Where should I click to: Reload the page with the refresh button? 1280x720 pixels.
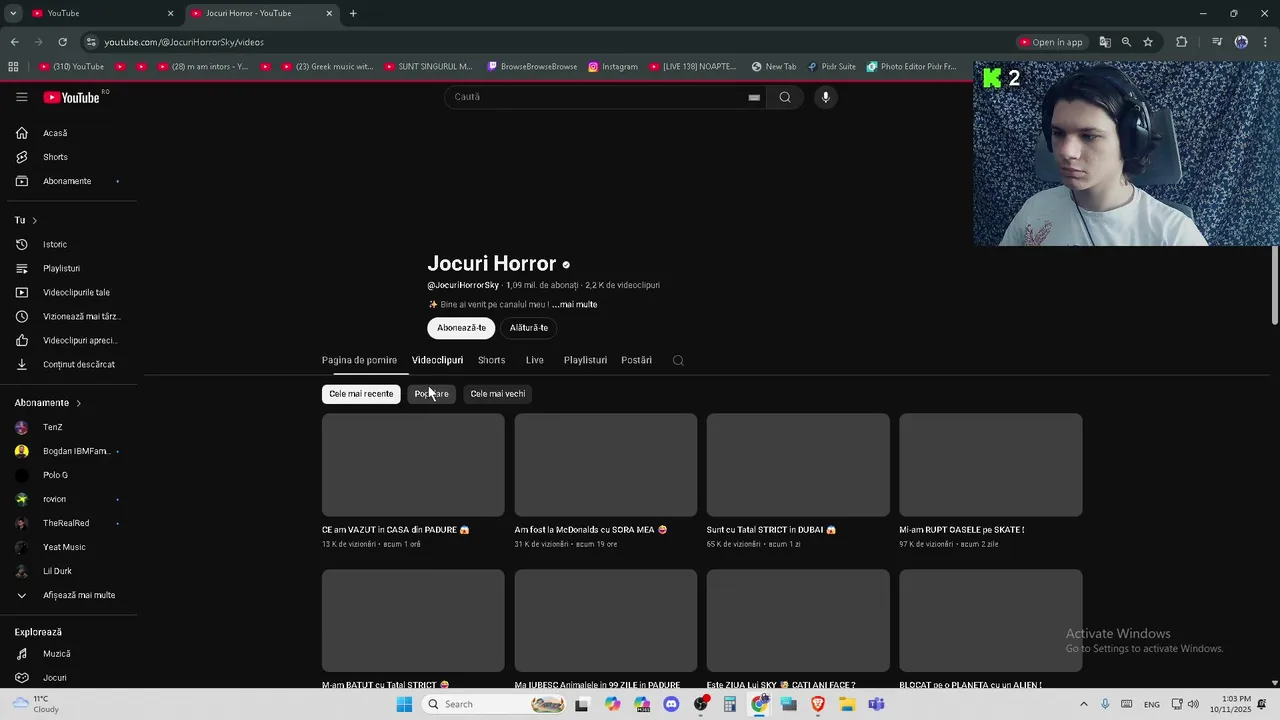tap(62, 42)
